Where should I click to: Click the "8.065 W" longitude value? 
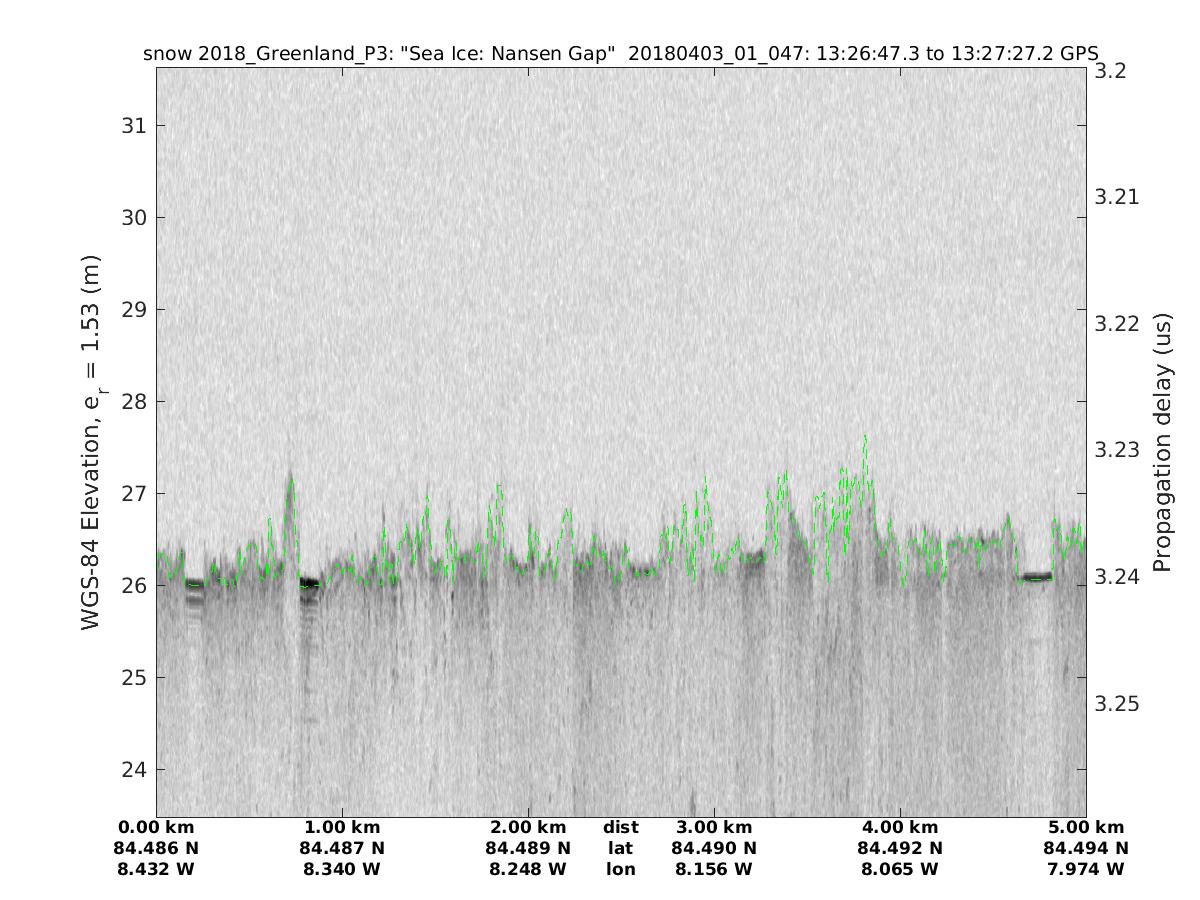[x=900, y=870]
